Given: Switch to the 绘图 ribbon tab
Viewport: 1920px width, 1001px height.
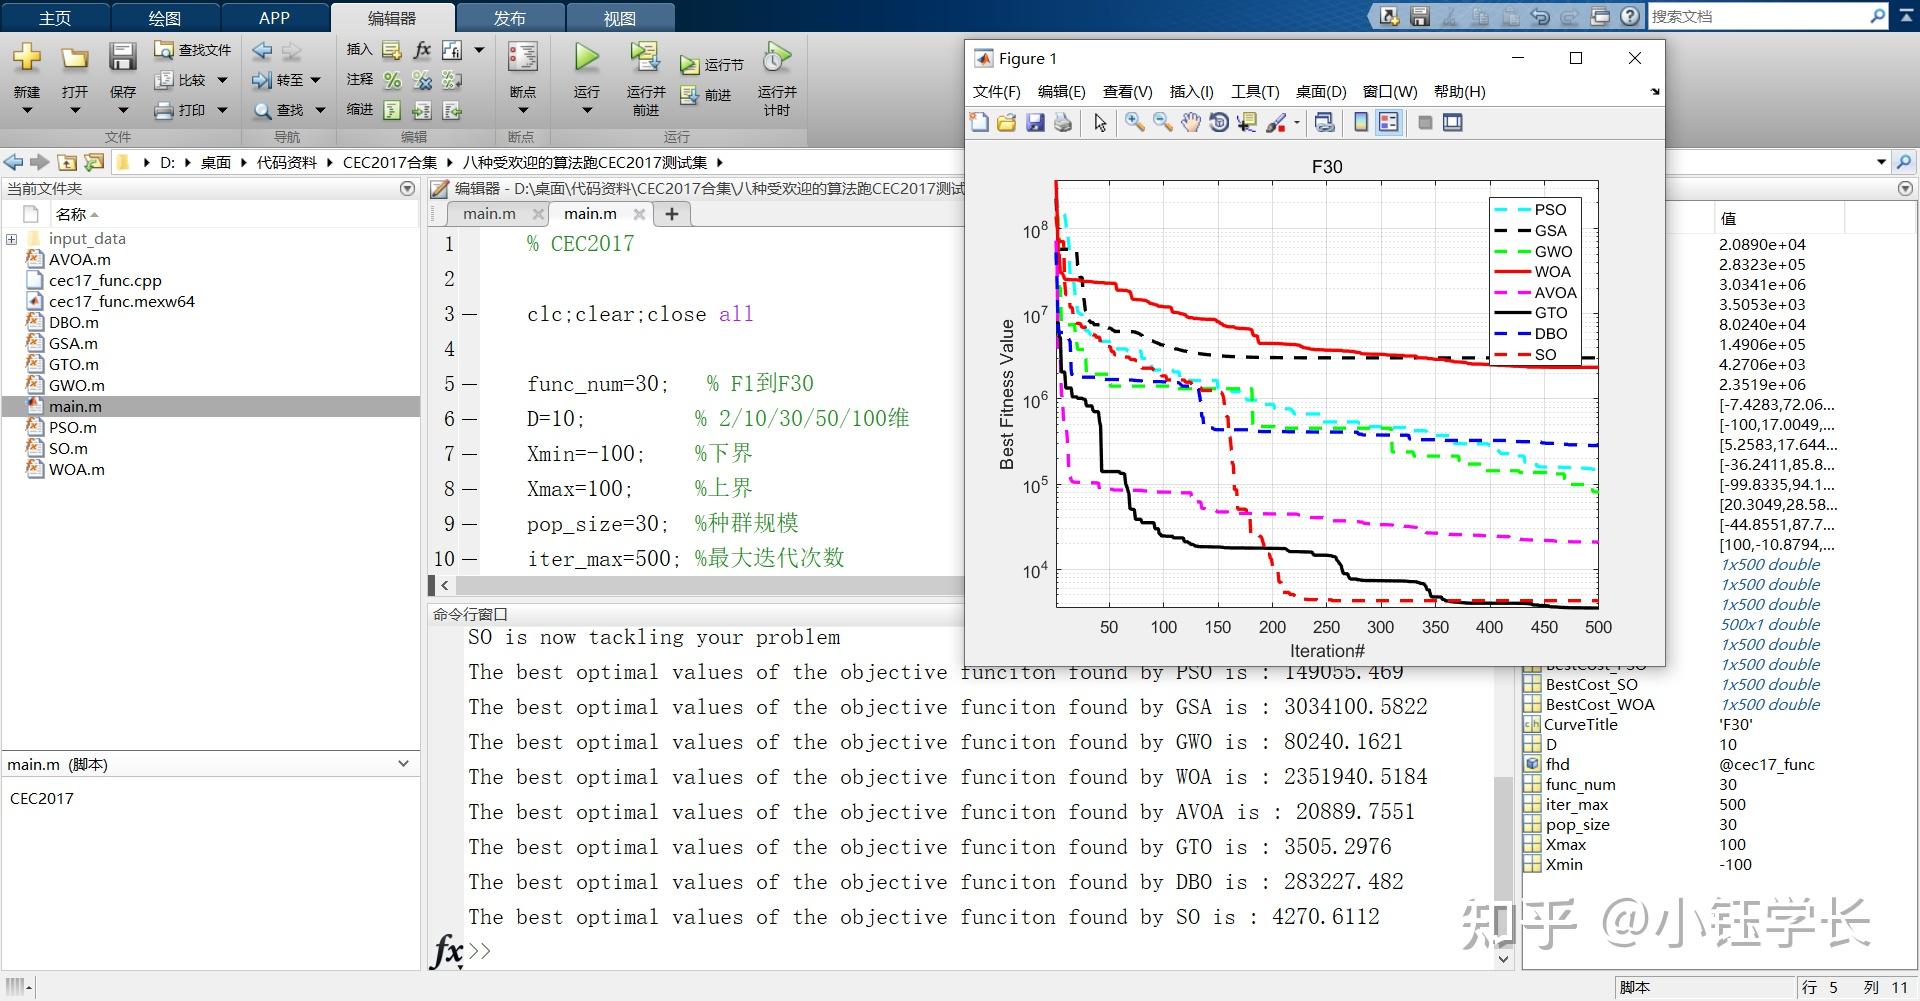Looking at the screenshot, I should coord(164,18).
